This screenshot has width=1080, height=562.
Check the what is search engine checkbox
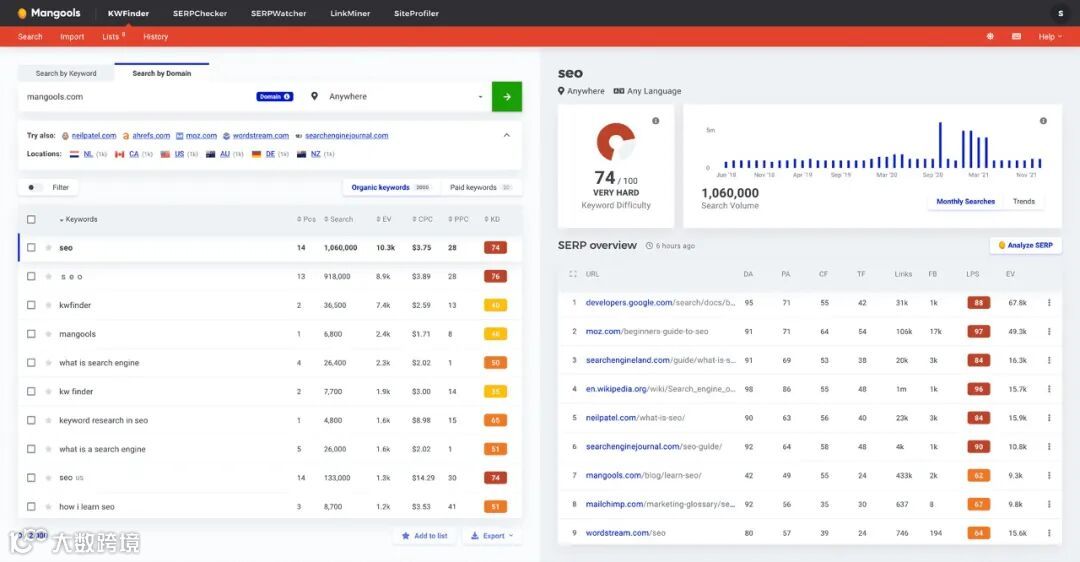pos(31,362)
